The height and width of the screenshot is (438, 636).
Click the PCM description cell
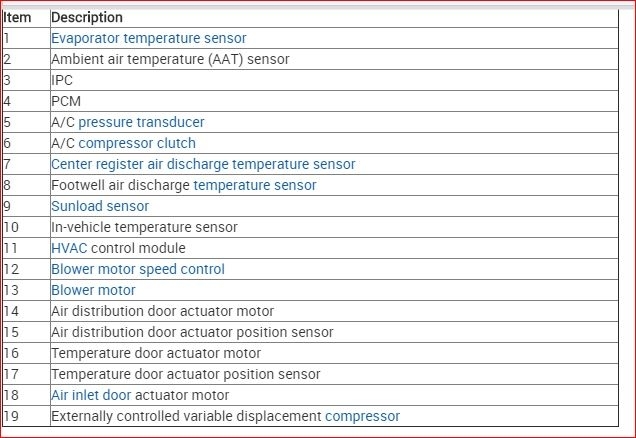coord(65,101)
